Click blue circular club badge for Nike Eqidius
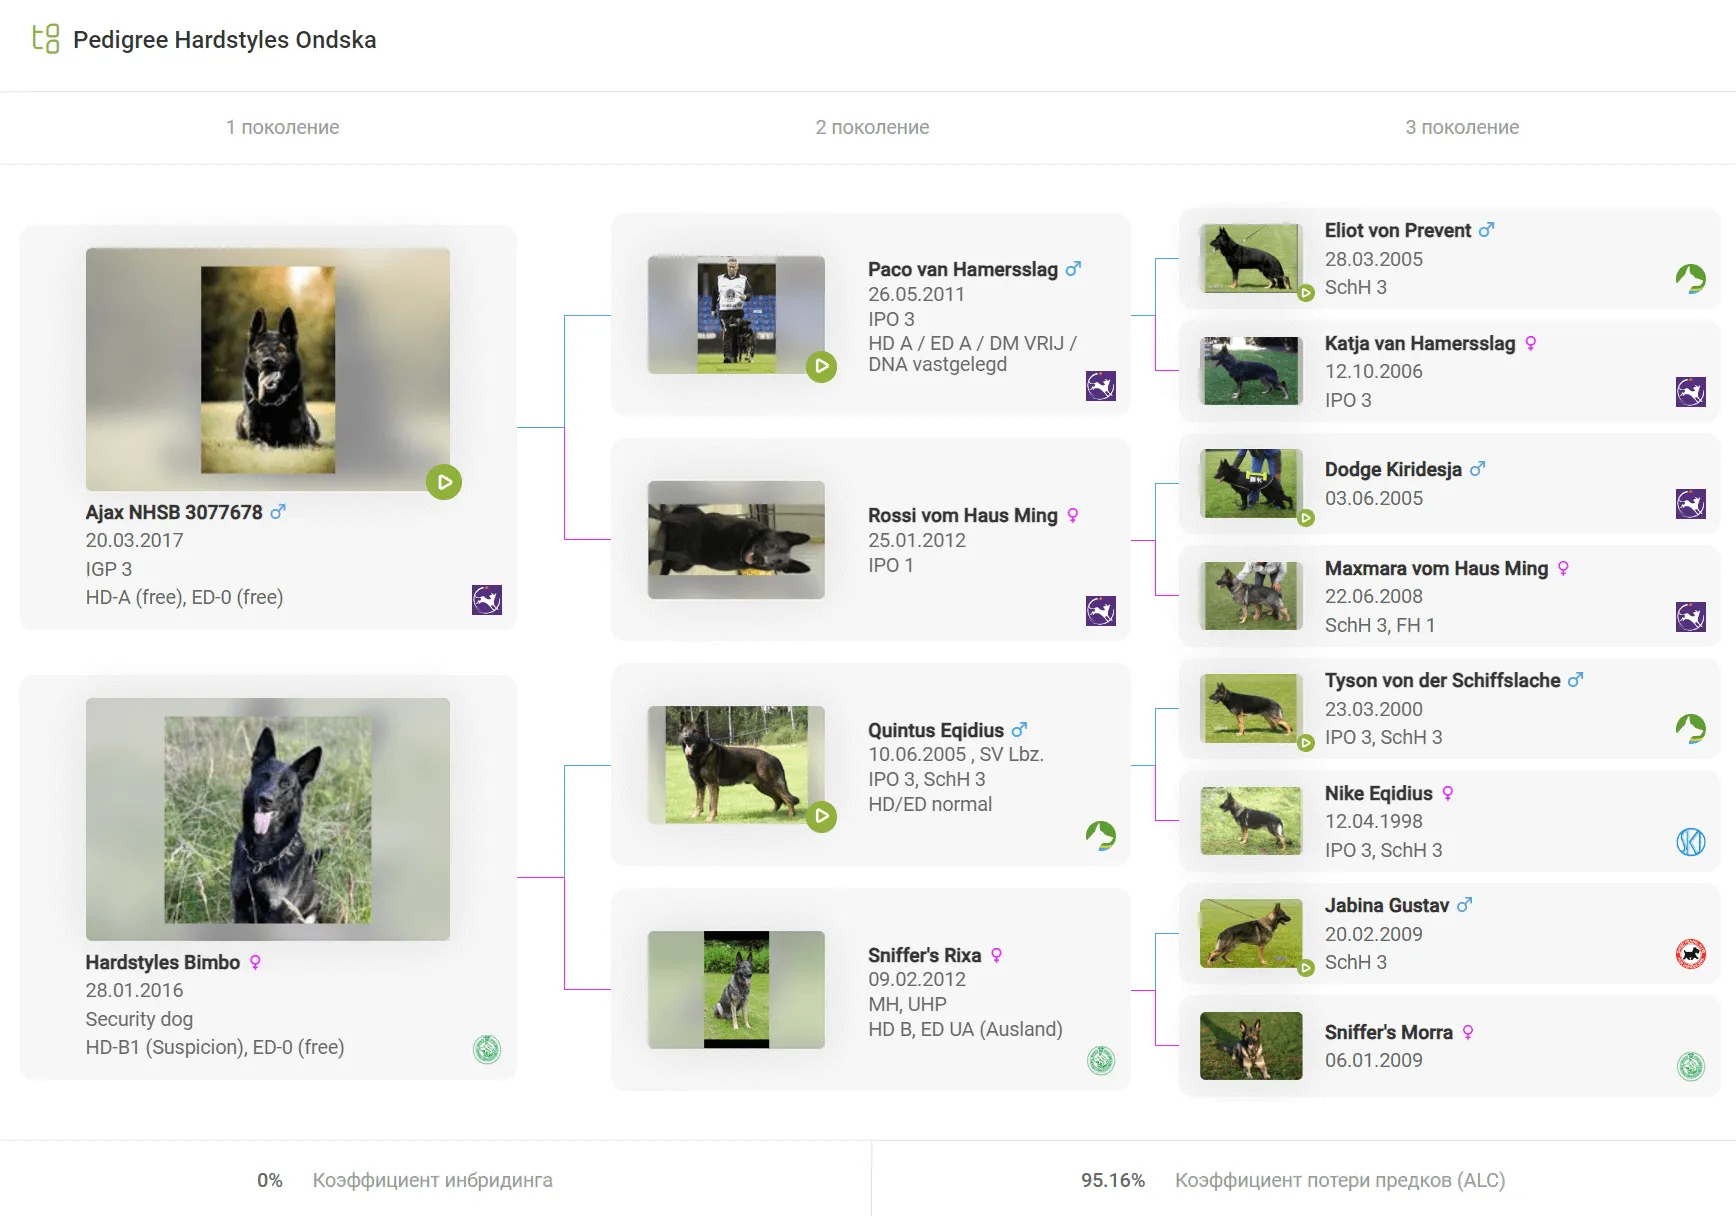Viewport: 1736px width, 1216px height. [x=1690, y=842]
